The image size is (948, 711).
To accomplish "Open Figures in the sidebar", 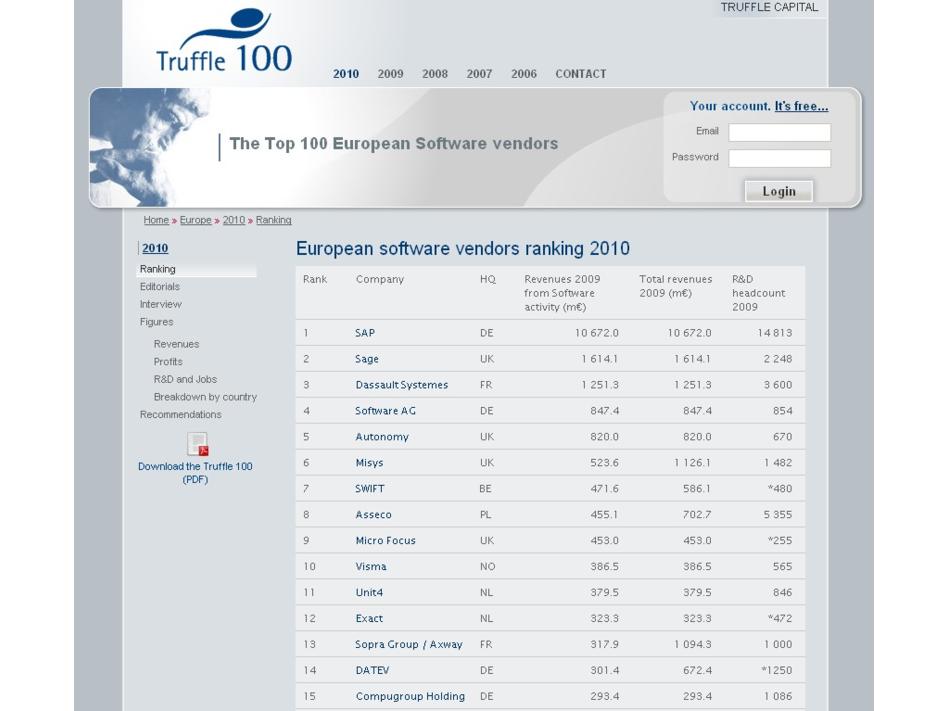I will coord(156,322).
